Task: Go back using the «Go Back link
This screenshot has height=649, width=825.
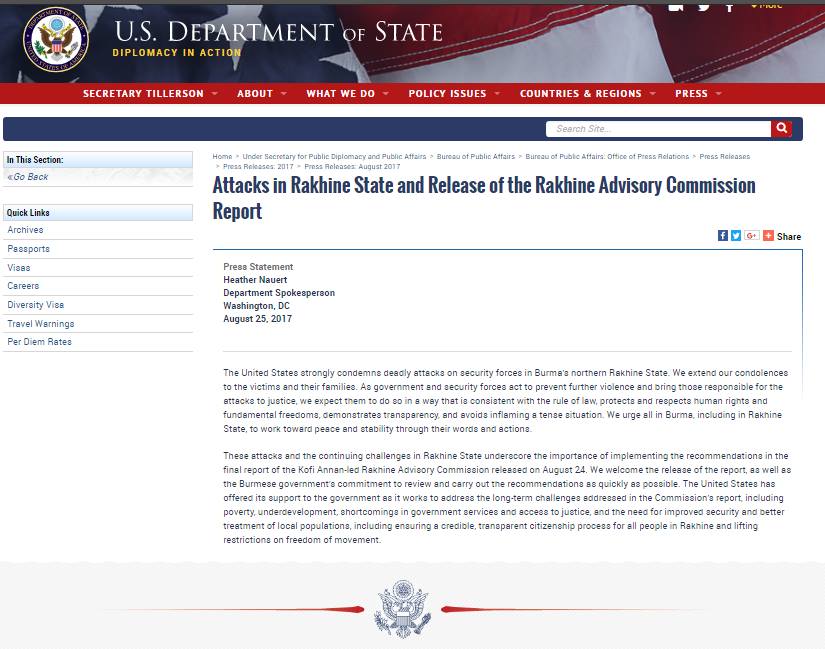Action: tap(28, 177)
